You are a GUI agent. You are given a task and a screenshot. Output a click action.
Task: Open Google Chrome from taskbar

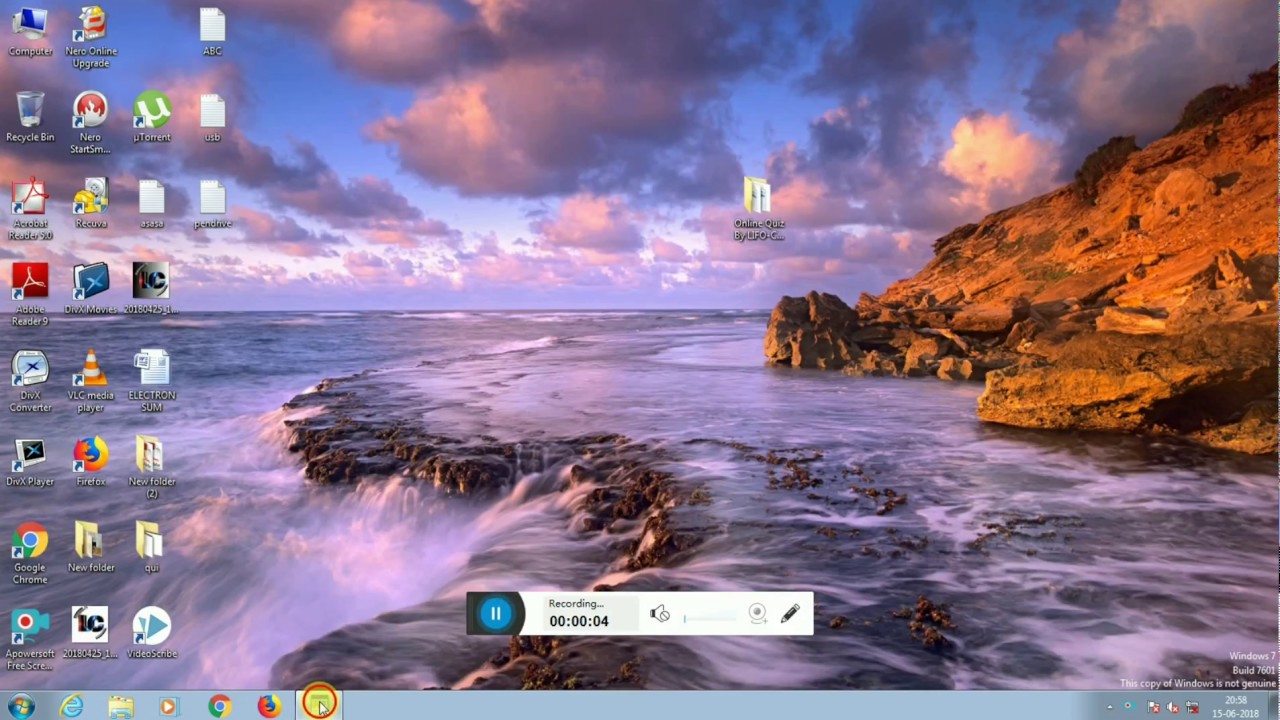tap(219, 706)
